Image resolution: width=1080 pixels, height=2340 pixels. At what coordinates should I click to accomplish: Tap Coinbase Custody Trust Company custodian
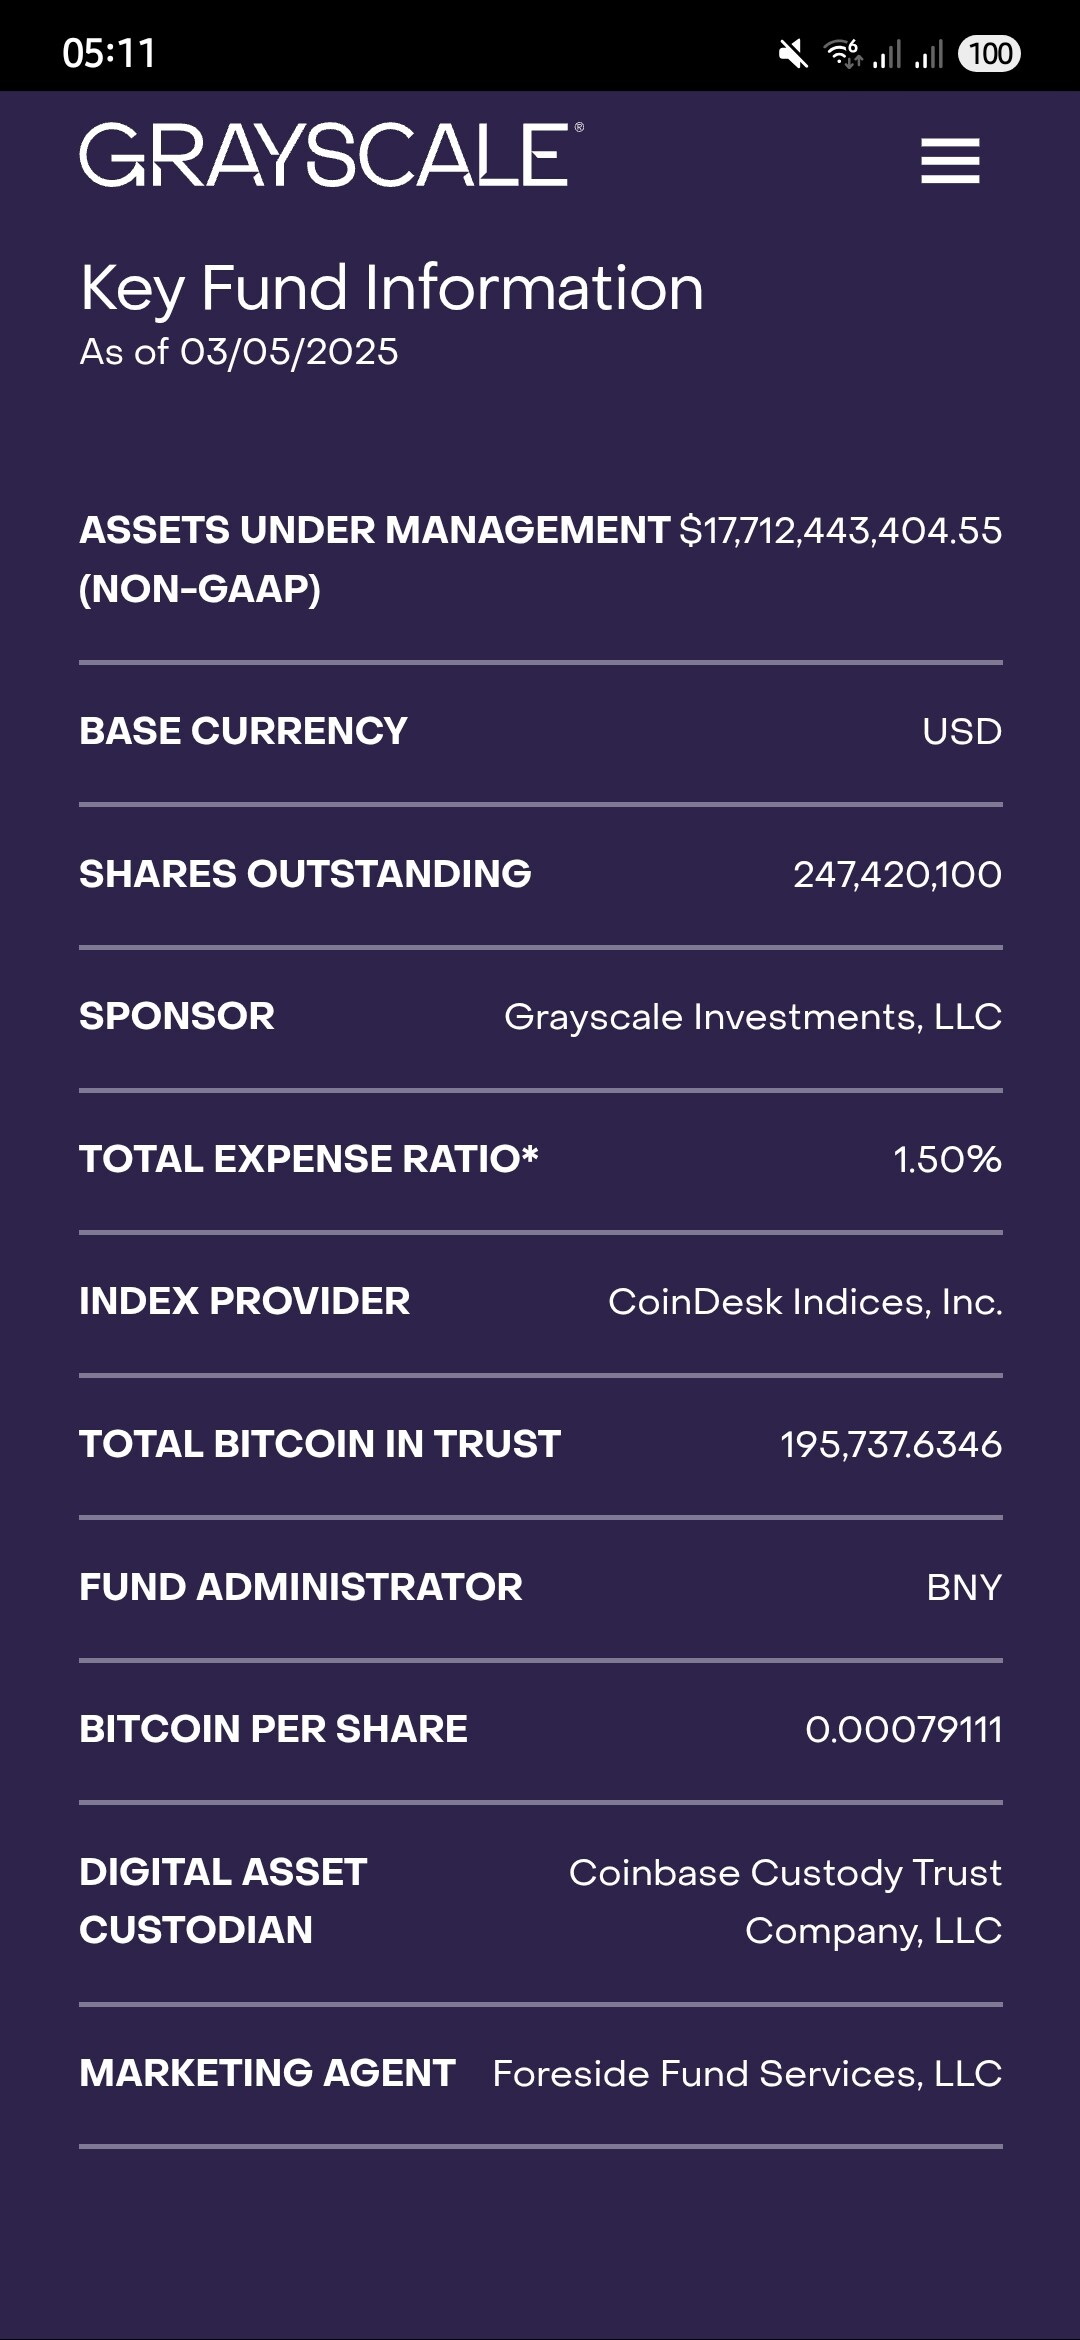[x=786, y=1901]
